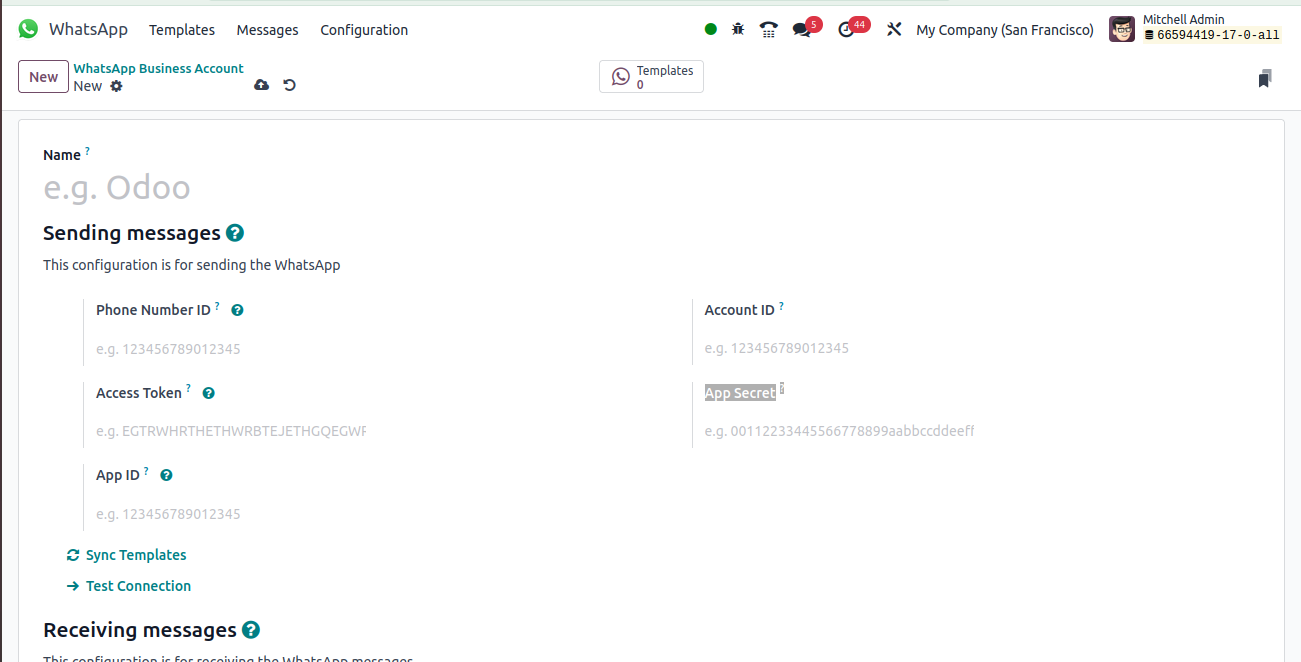
Task: Open the Messages menu
Action: point(267,30)
